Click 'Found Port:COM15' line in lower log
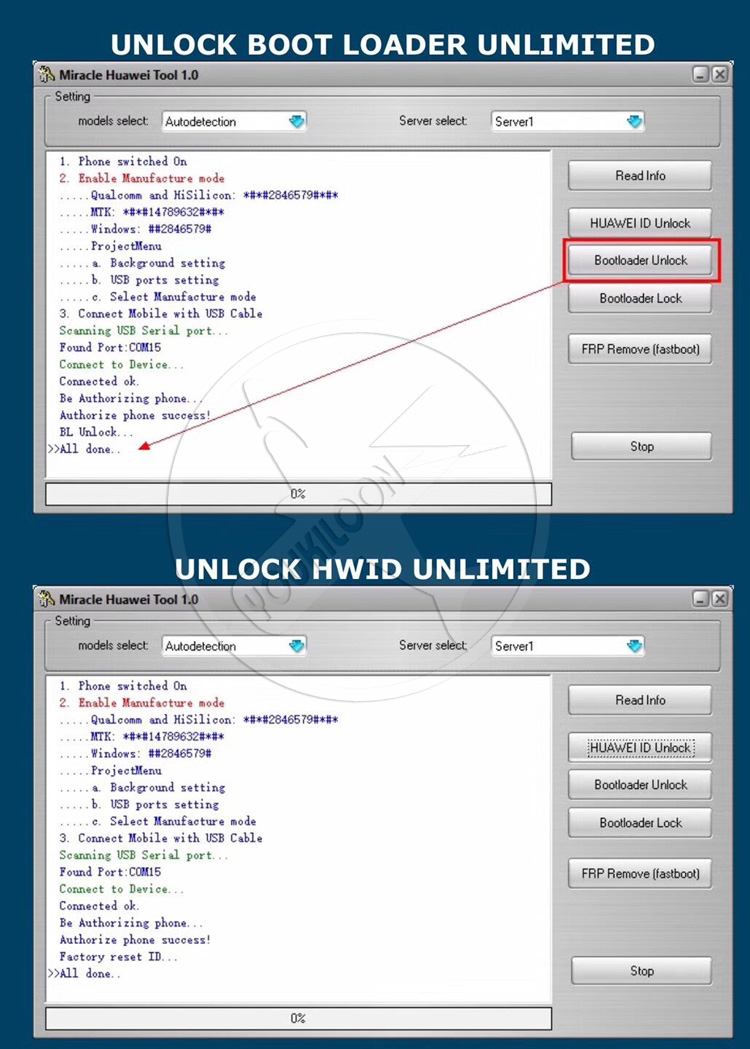 [110, 872]
